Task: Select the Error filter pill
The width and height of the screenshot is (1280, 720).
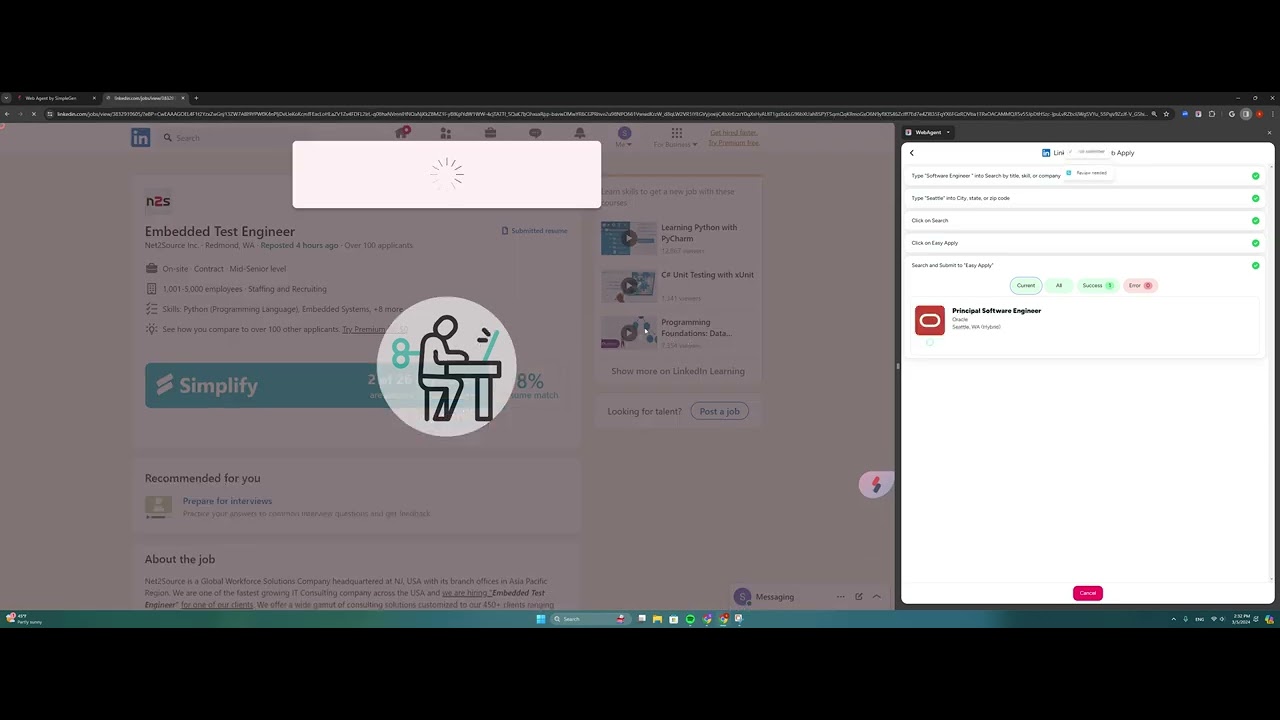Action: coord(1140,286)
